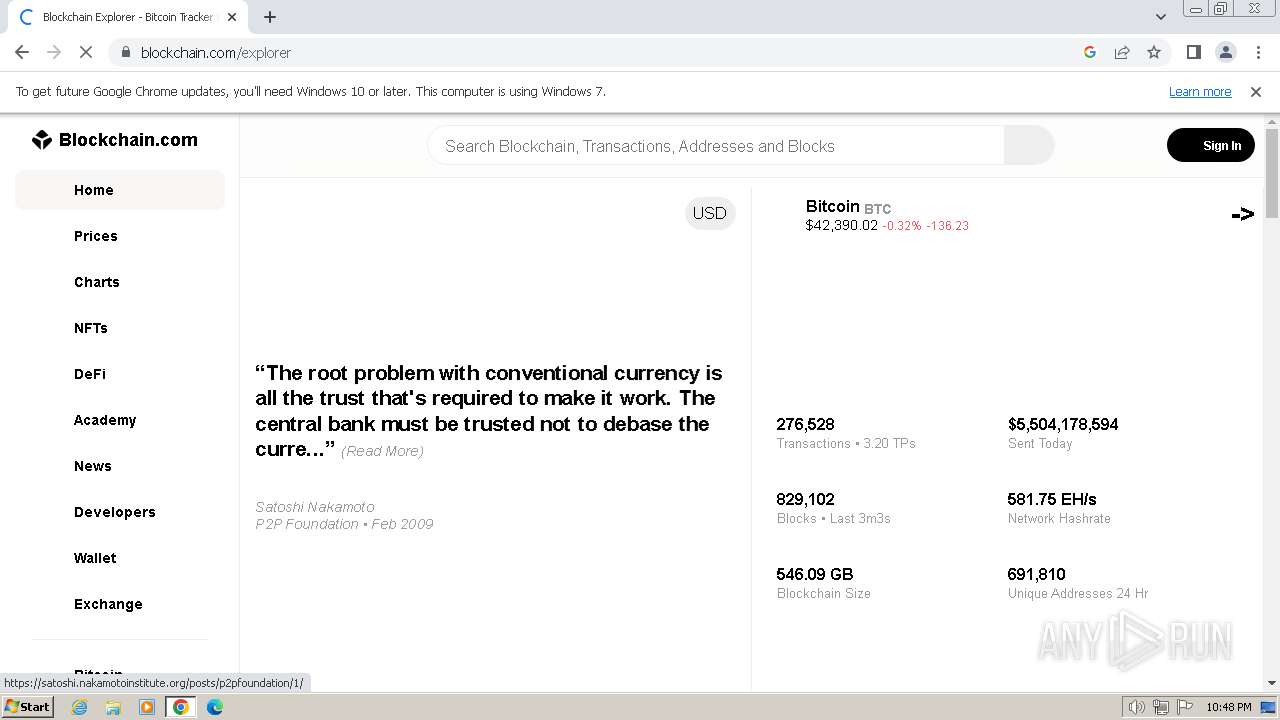1280x720 pixels.
Task: Focus the blockchain search field
Action: [716, 146]
